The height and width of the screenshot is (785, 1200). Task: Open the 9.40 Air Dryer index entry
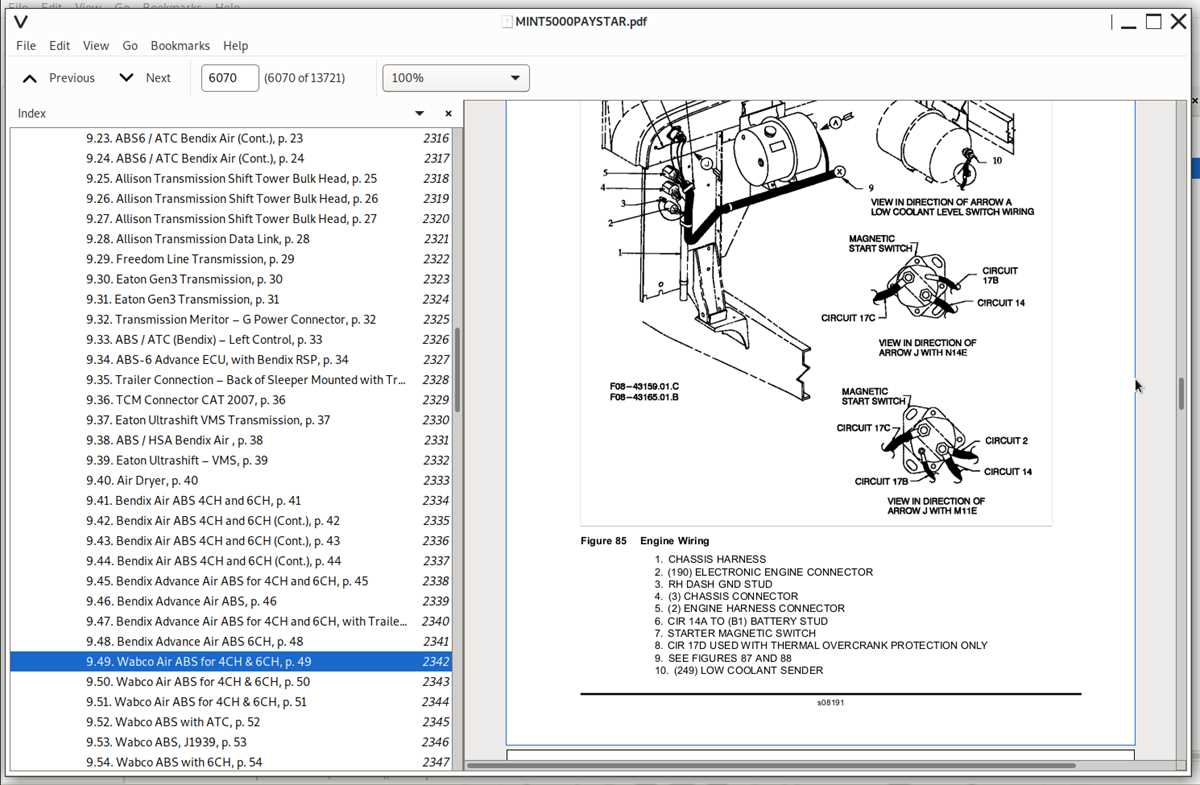pyautogui.click(x=231, y=481)
